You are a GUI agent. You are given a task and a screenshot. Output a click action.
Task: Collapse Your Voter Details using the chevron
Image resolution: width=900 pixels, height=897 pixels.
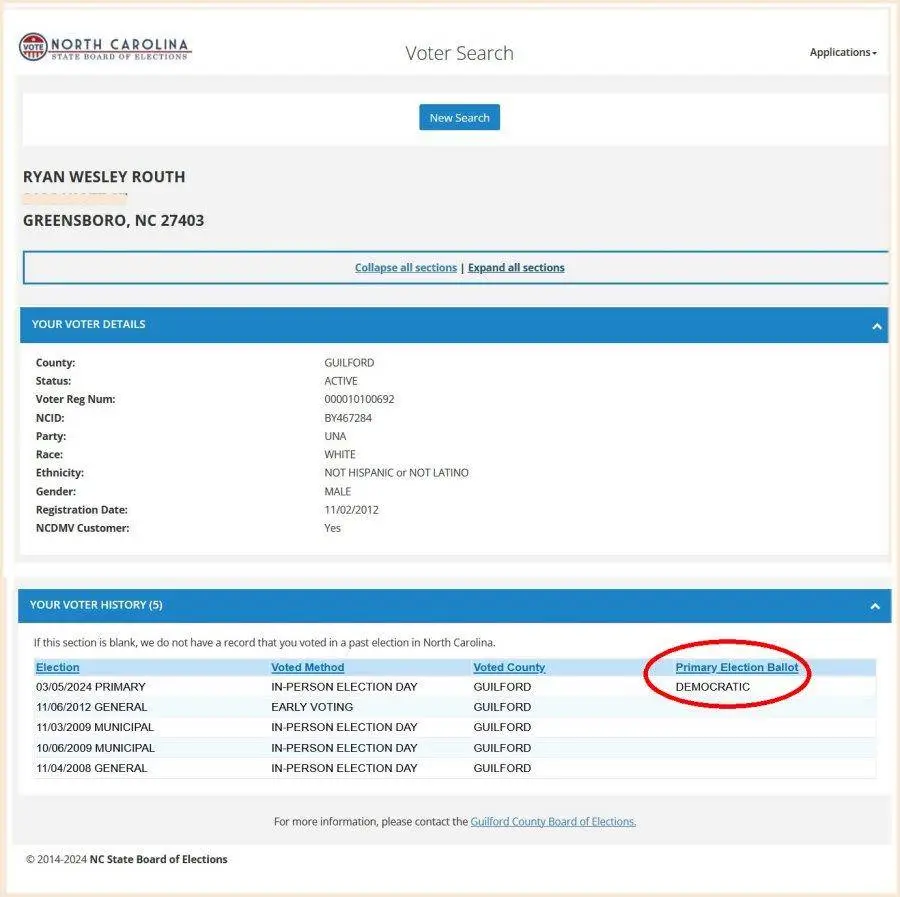pyautogui.click(x=876, y=326)
